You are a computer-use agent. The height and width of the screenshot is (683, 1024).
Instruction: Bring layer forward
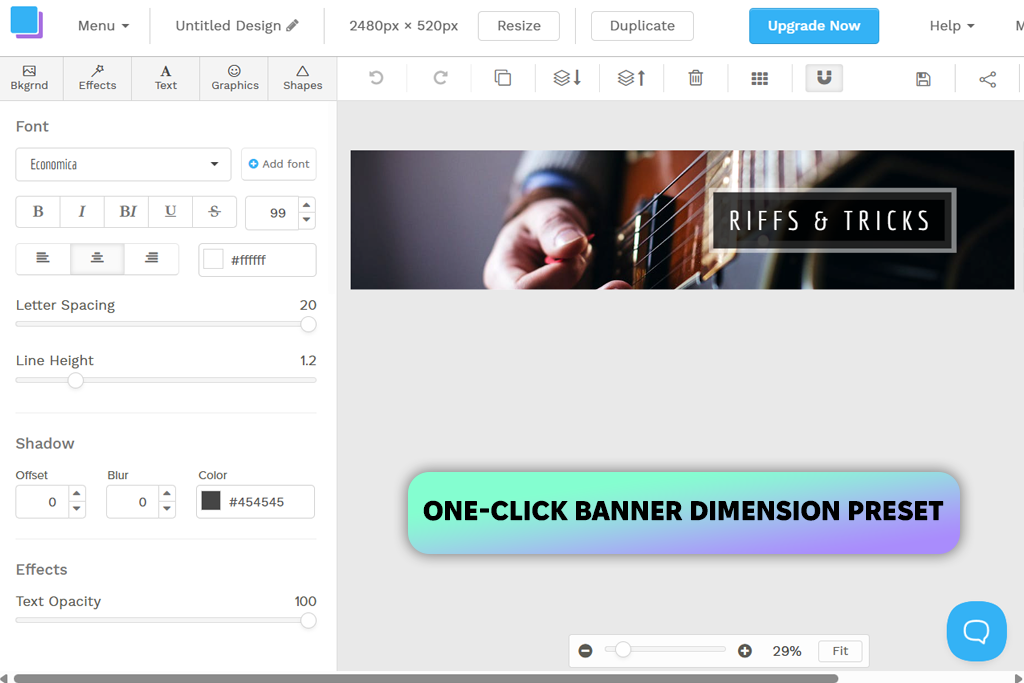pos(631,78)
